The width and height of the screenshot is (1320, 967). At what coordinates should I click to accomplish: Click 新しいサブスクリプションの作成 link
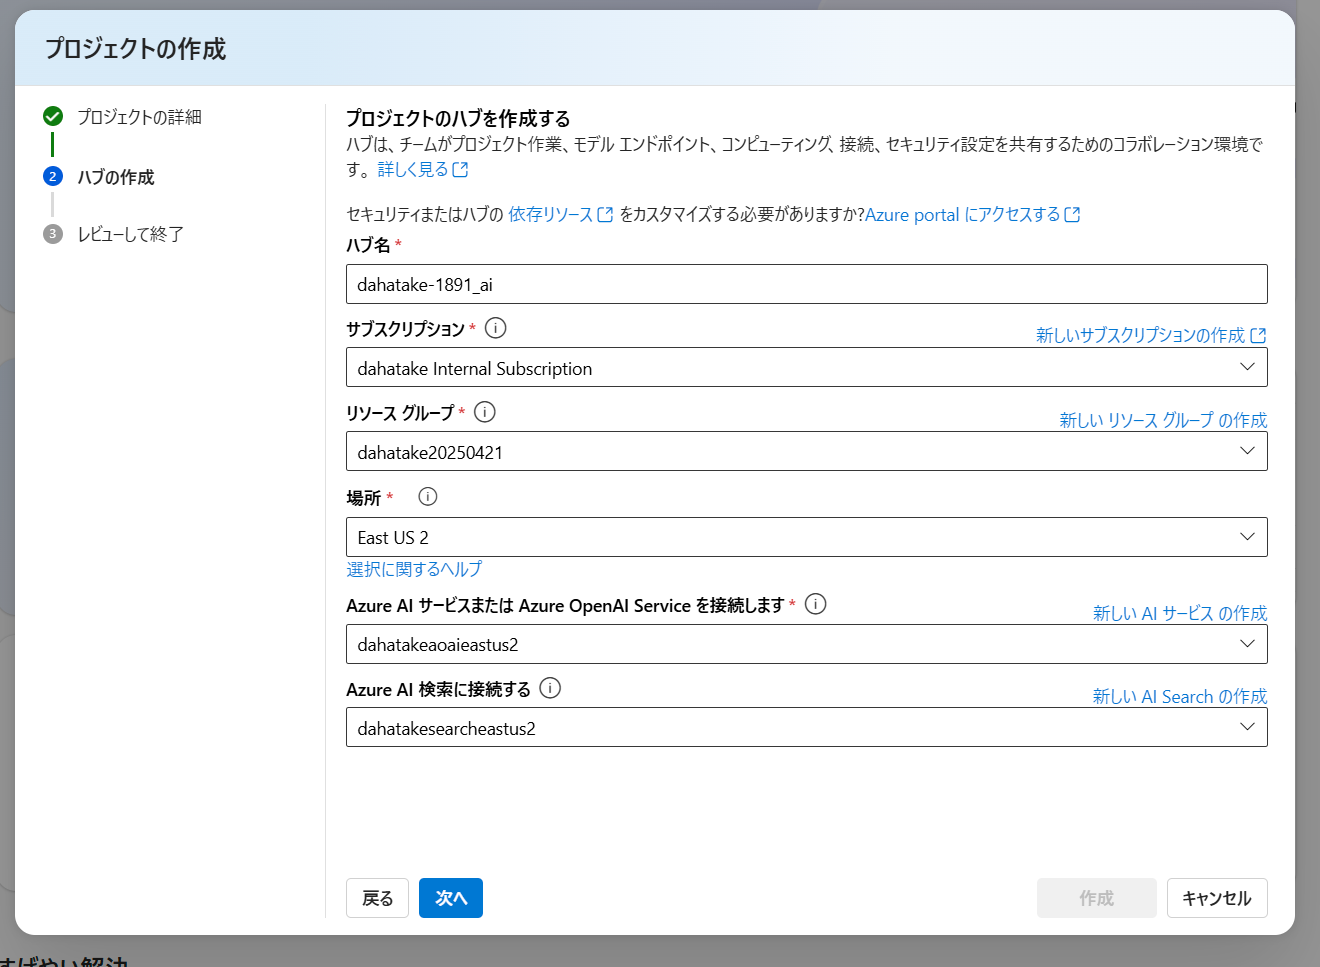1141,335
